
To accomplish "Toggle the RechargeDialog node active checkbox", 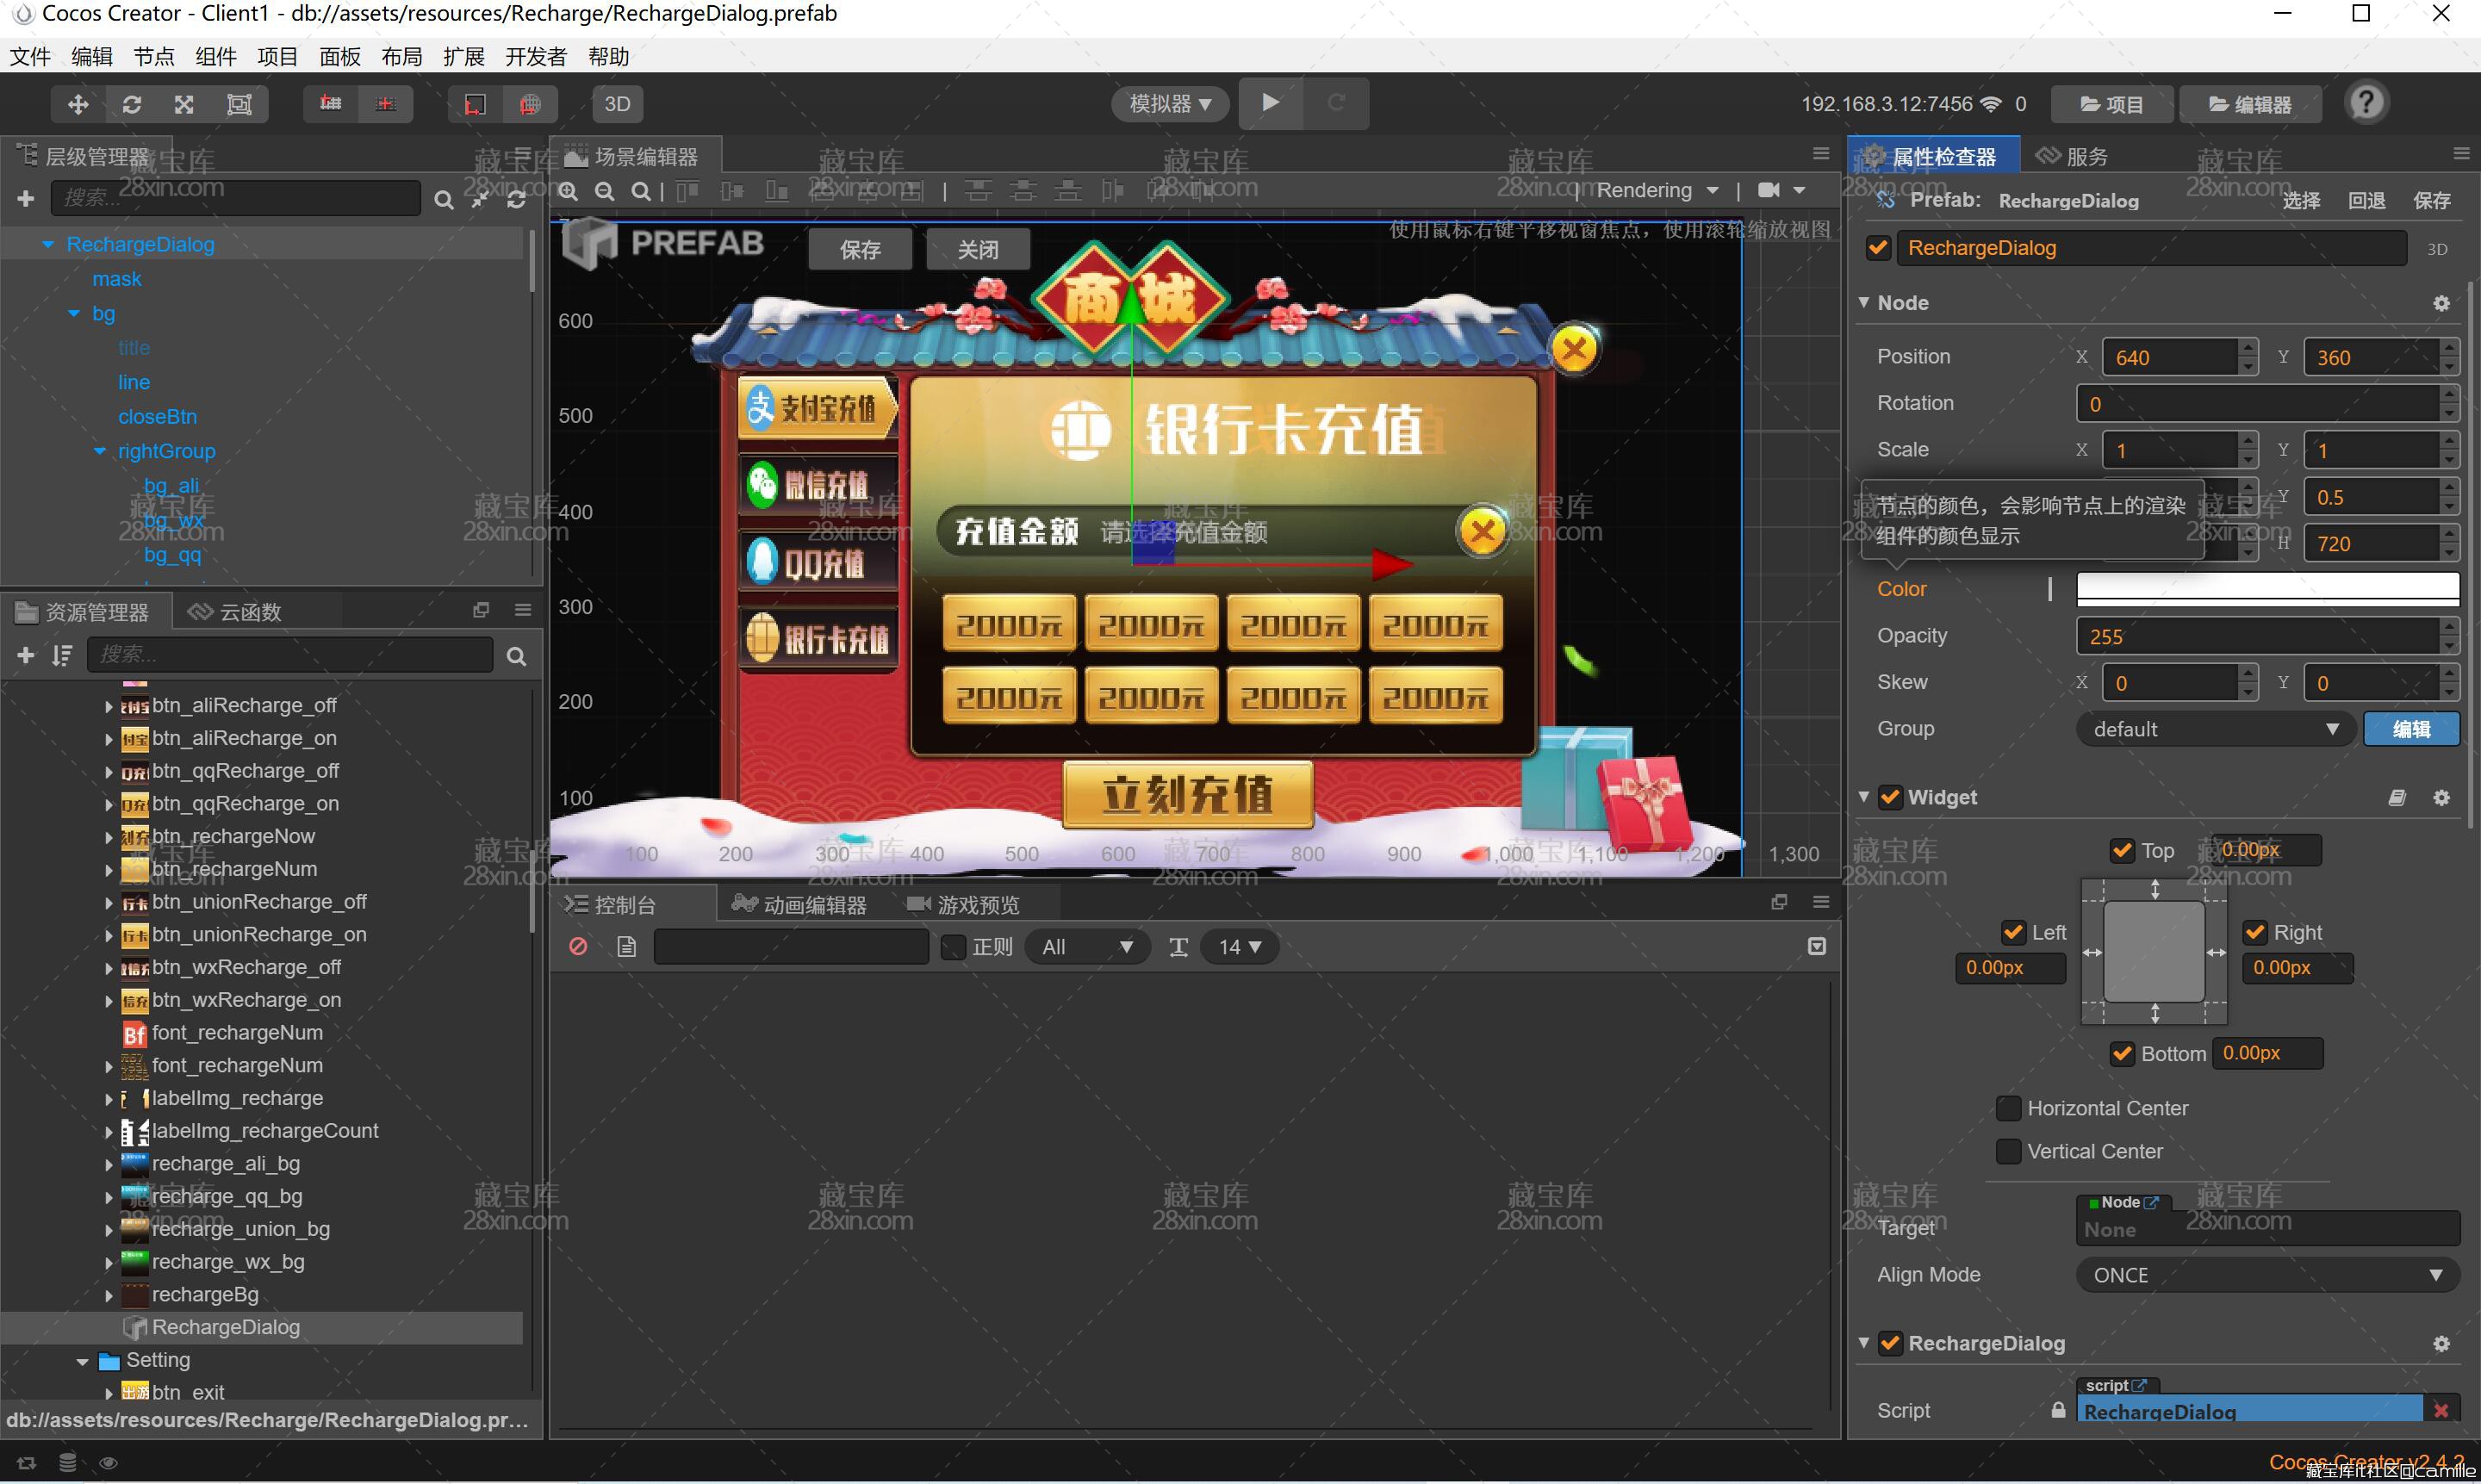I will pyautogui.click(x=1879, y=248).
